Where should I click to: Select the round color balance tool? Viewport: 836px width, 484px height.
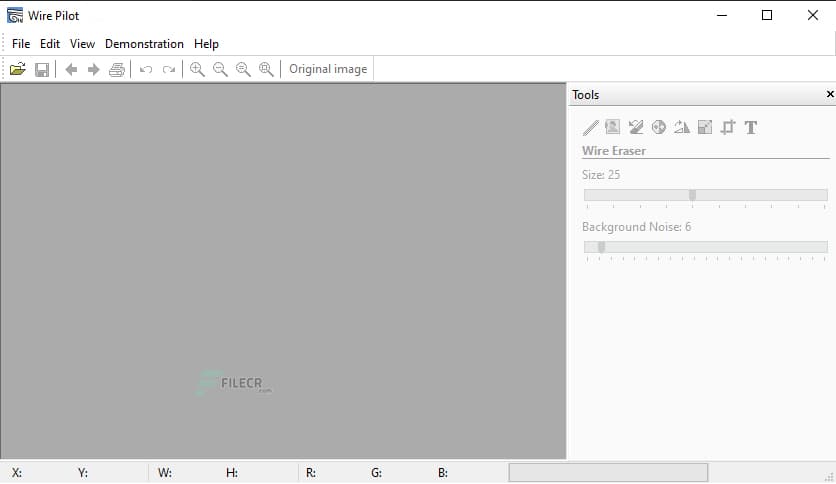click(x=659, y=127)
